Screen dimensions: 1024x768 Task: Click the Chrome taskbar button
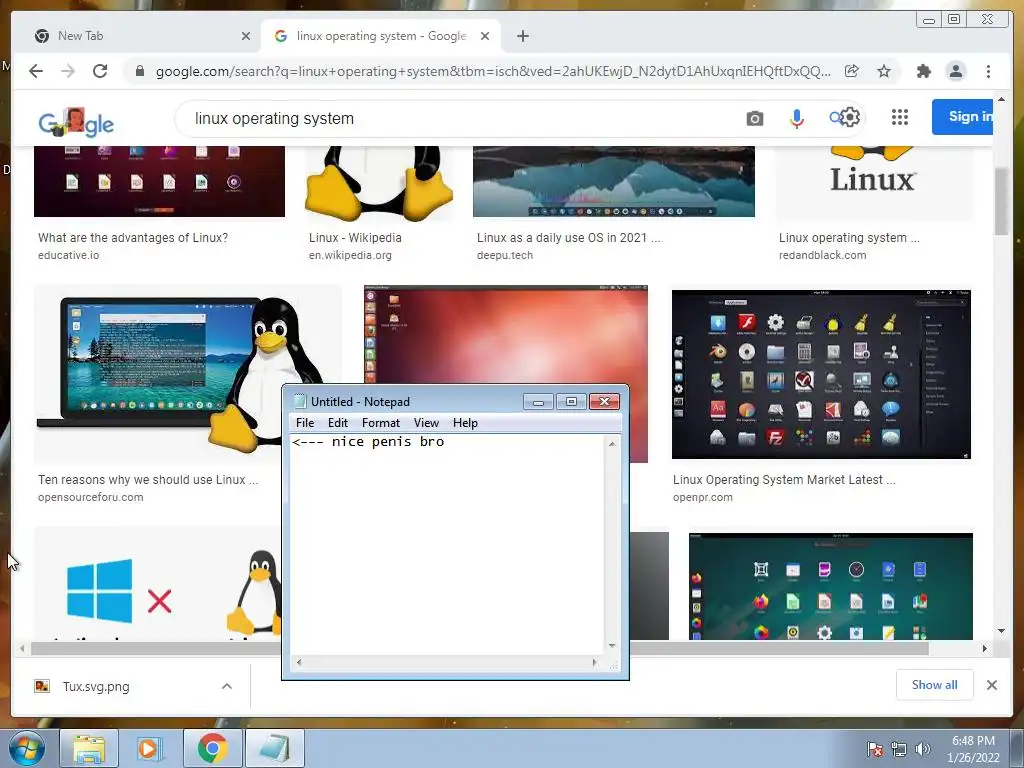[212, 748]
